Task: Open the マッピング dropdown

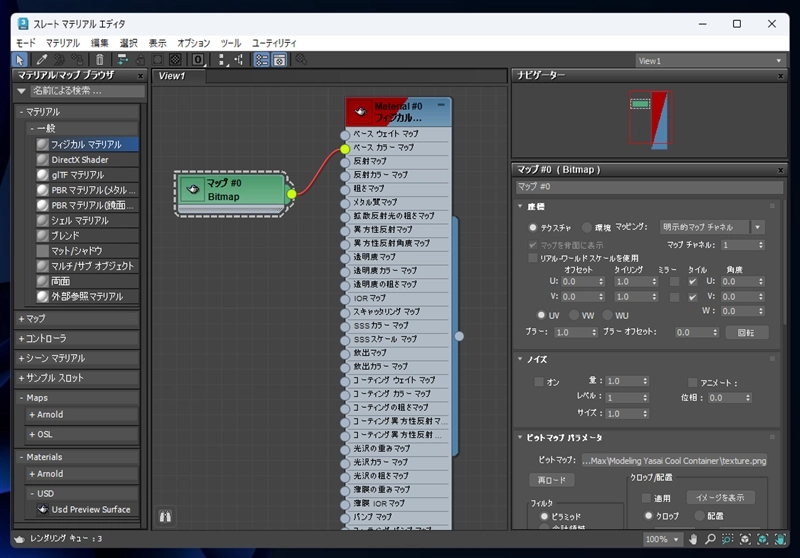Action: (x=712, y=227)
